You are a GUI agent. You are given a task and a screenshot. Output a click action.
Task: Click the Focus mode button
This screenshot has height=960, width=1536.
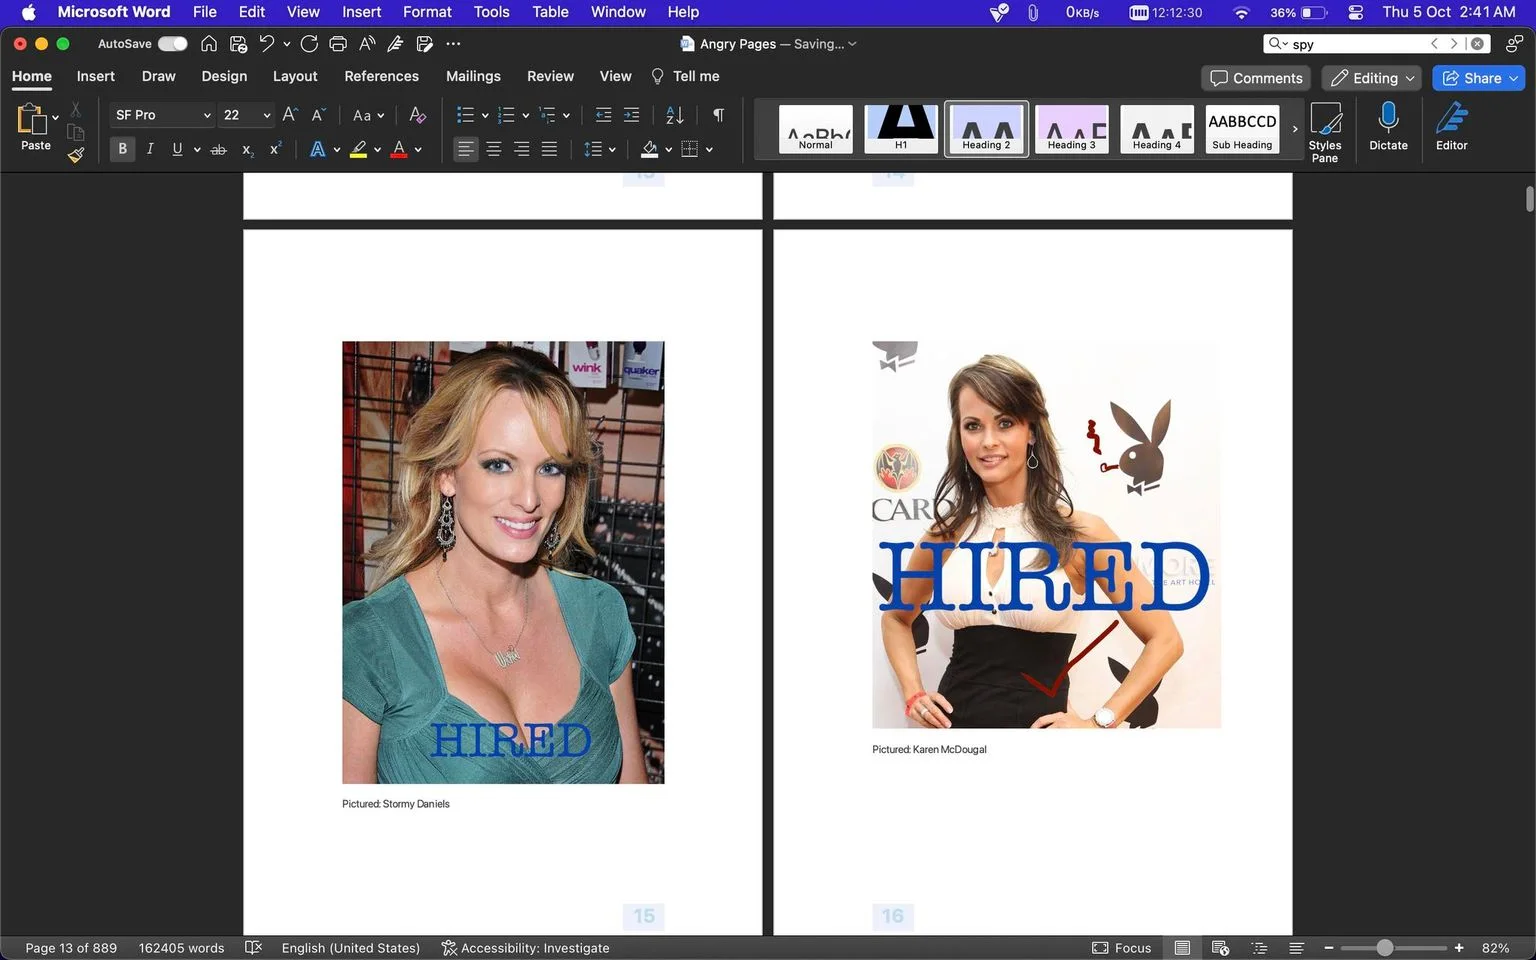[1121, 948]
